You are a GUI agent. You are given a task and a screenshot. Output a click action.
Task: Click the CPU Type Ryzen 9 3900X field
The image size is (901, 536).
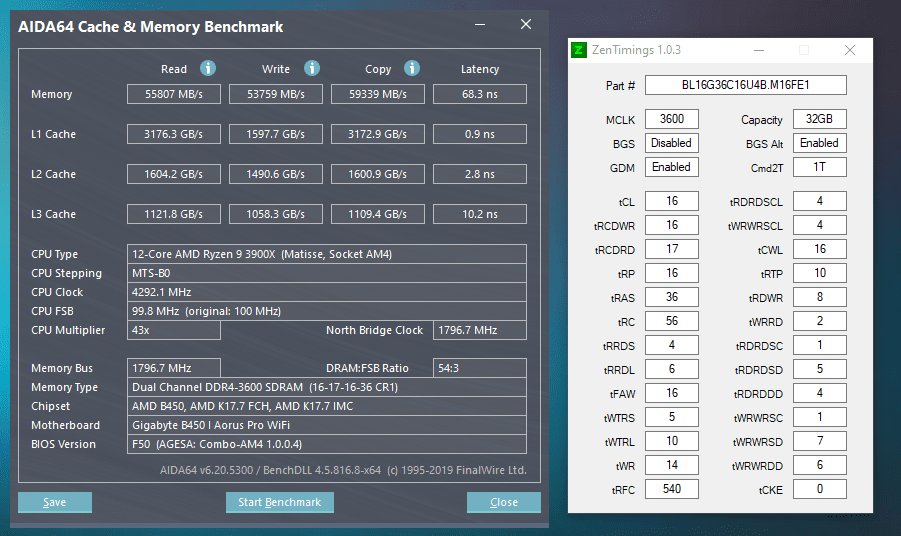pos(326,254)
